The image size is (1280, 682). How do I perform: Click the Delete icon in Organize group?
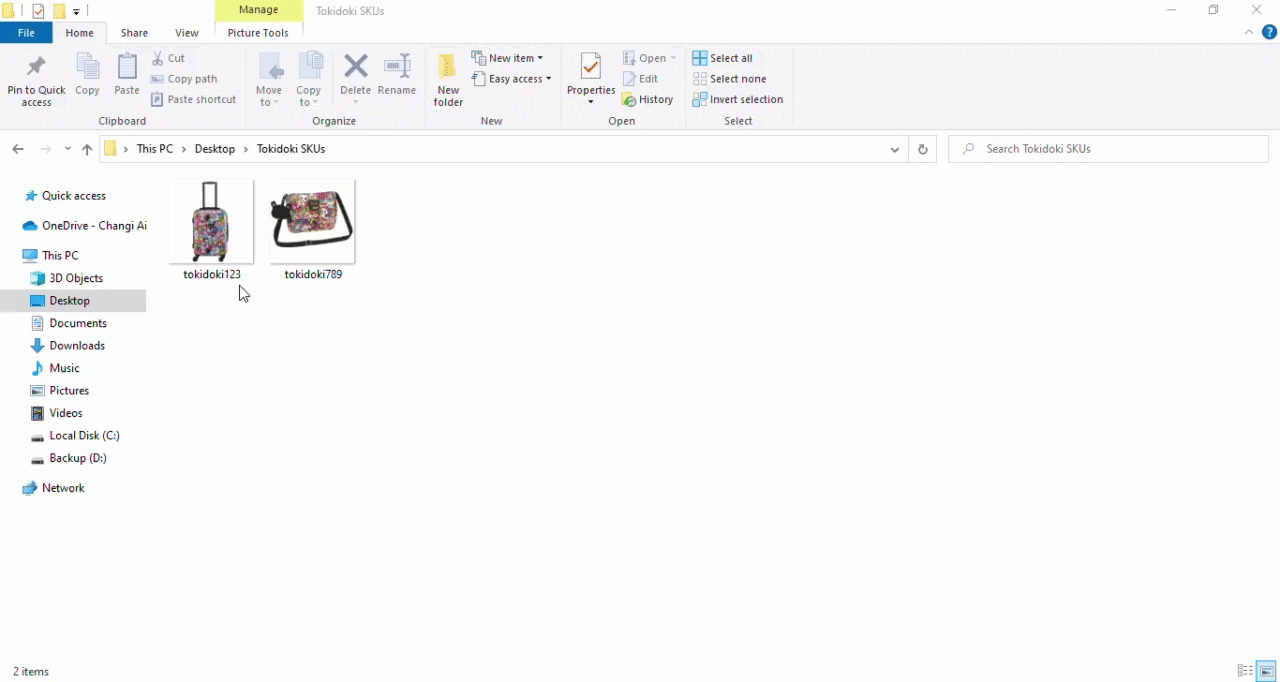355,69
